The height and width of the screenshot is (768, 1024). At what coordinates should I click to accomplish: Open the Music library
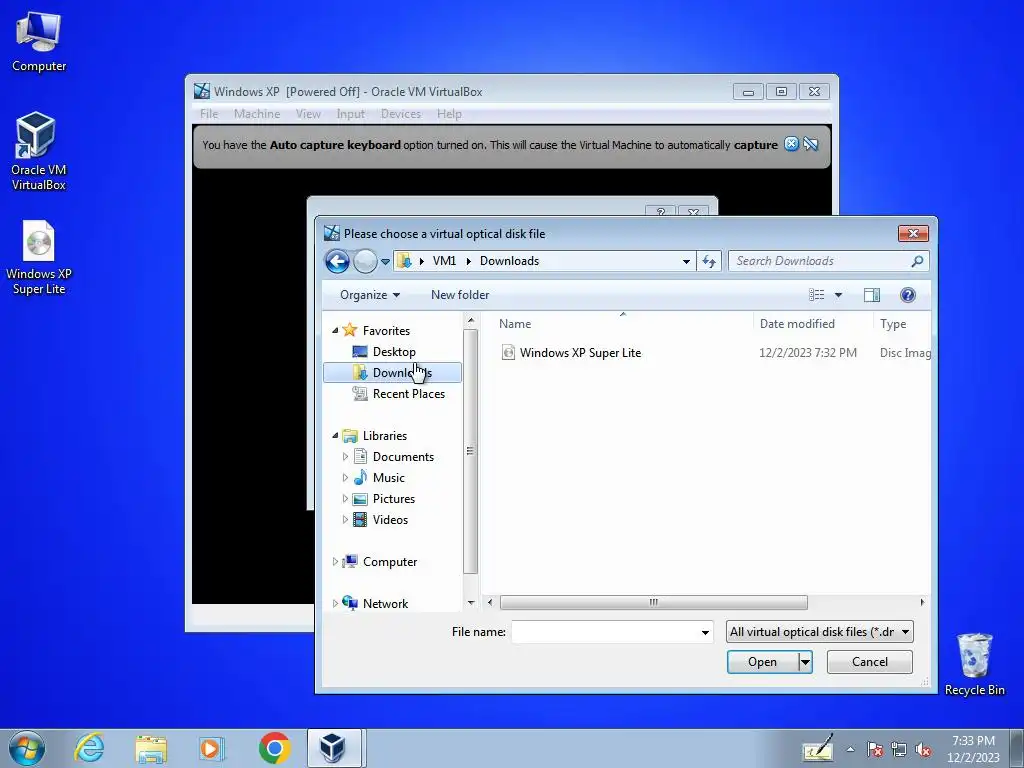tap(389, 478)
